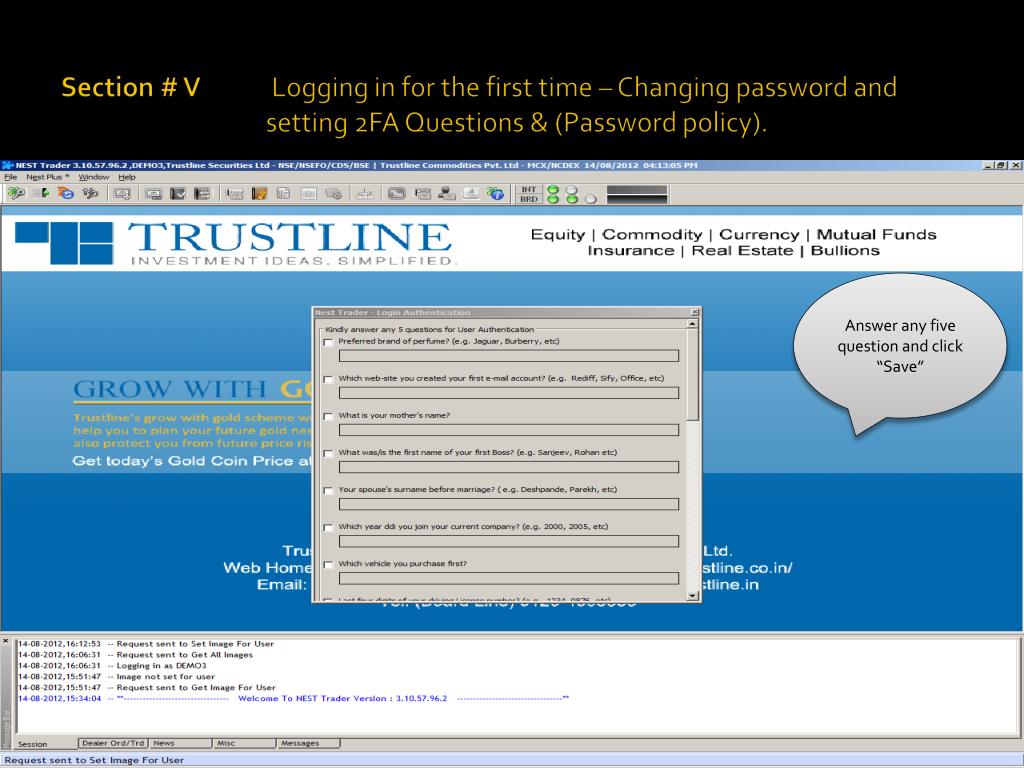Click the grey panel icon right of notebook
The height and width of the screenshot is (768, 1024).
(283, 194)
